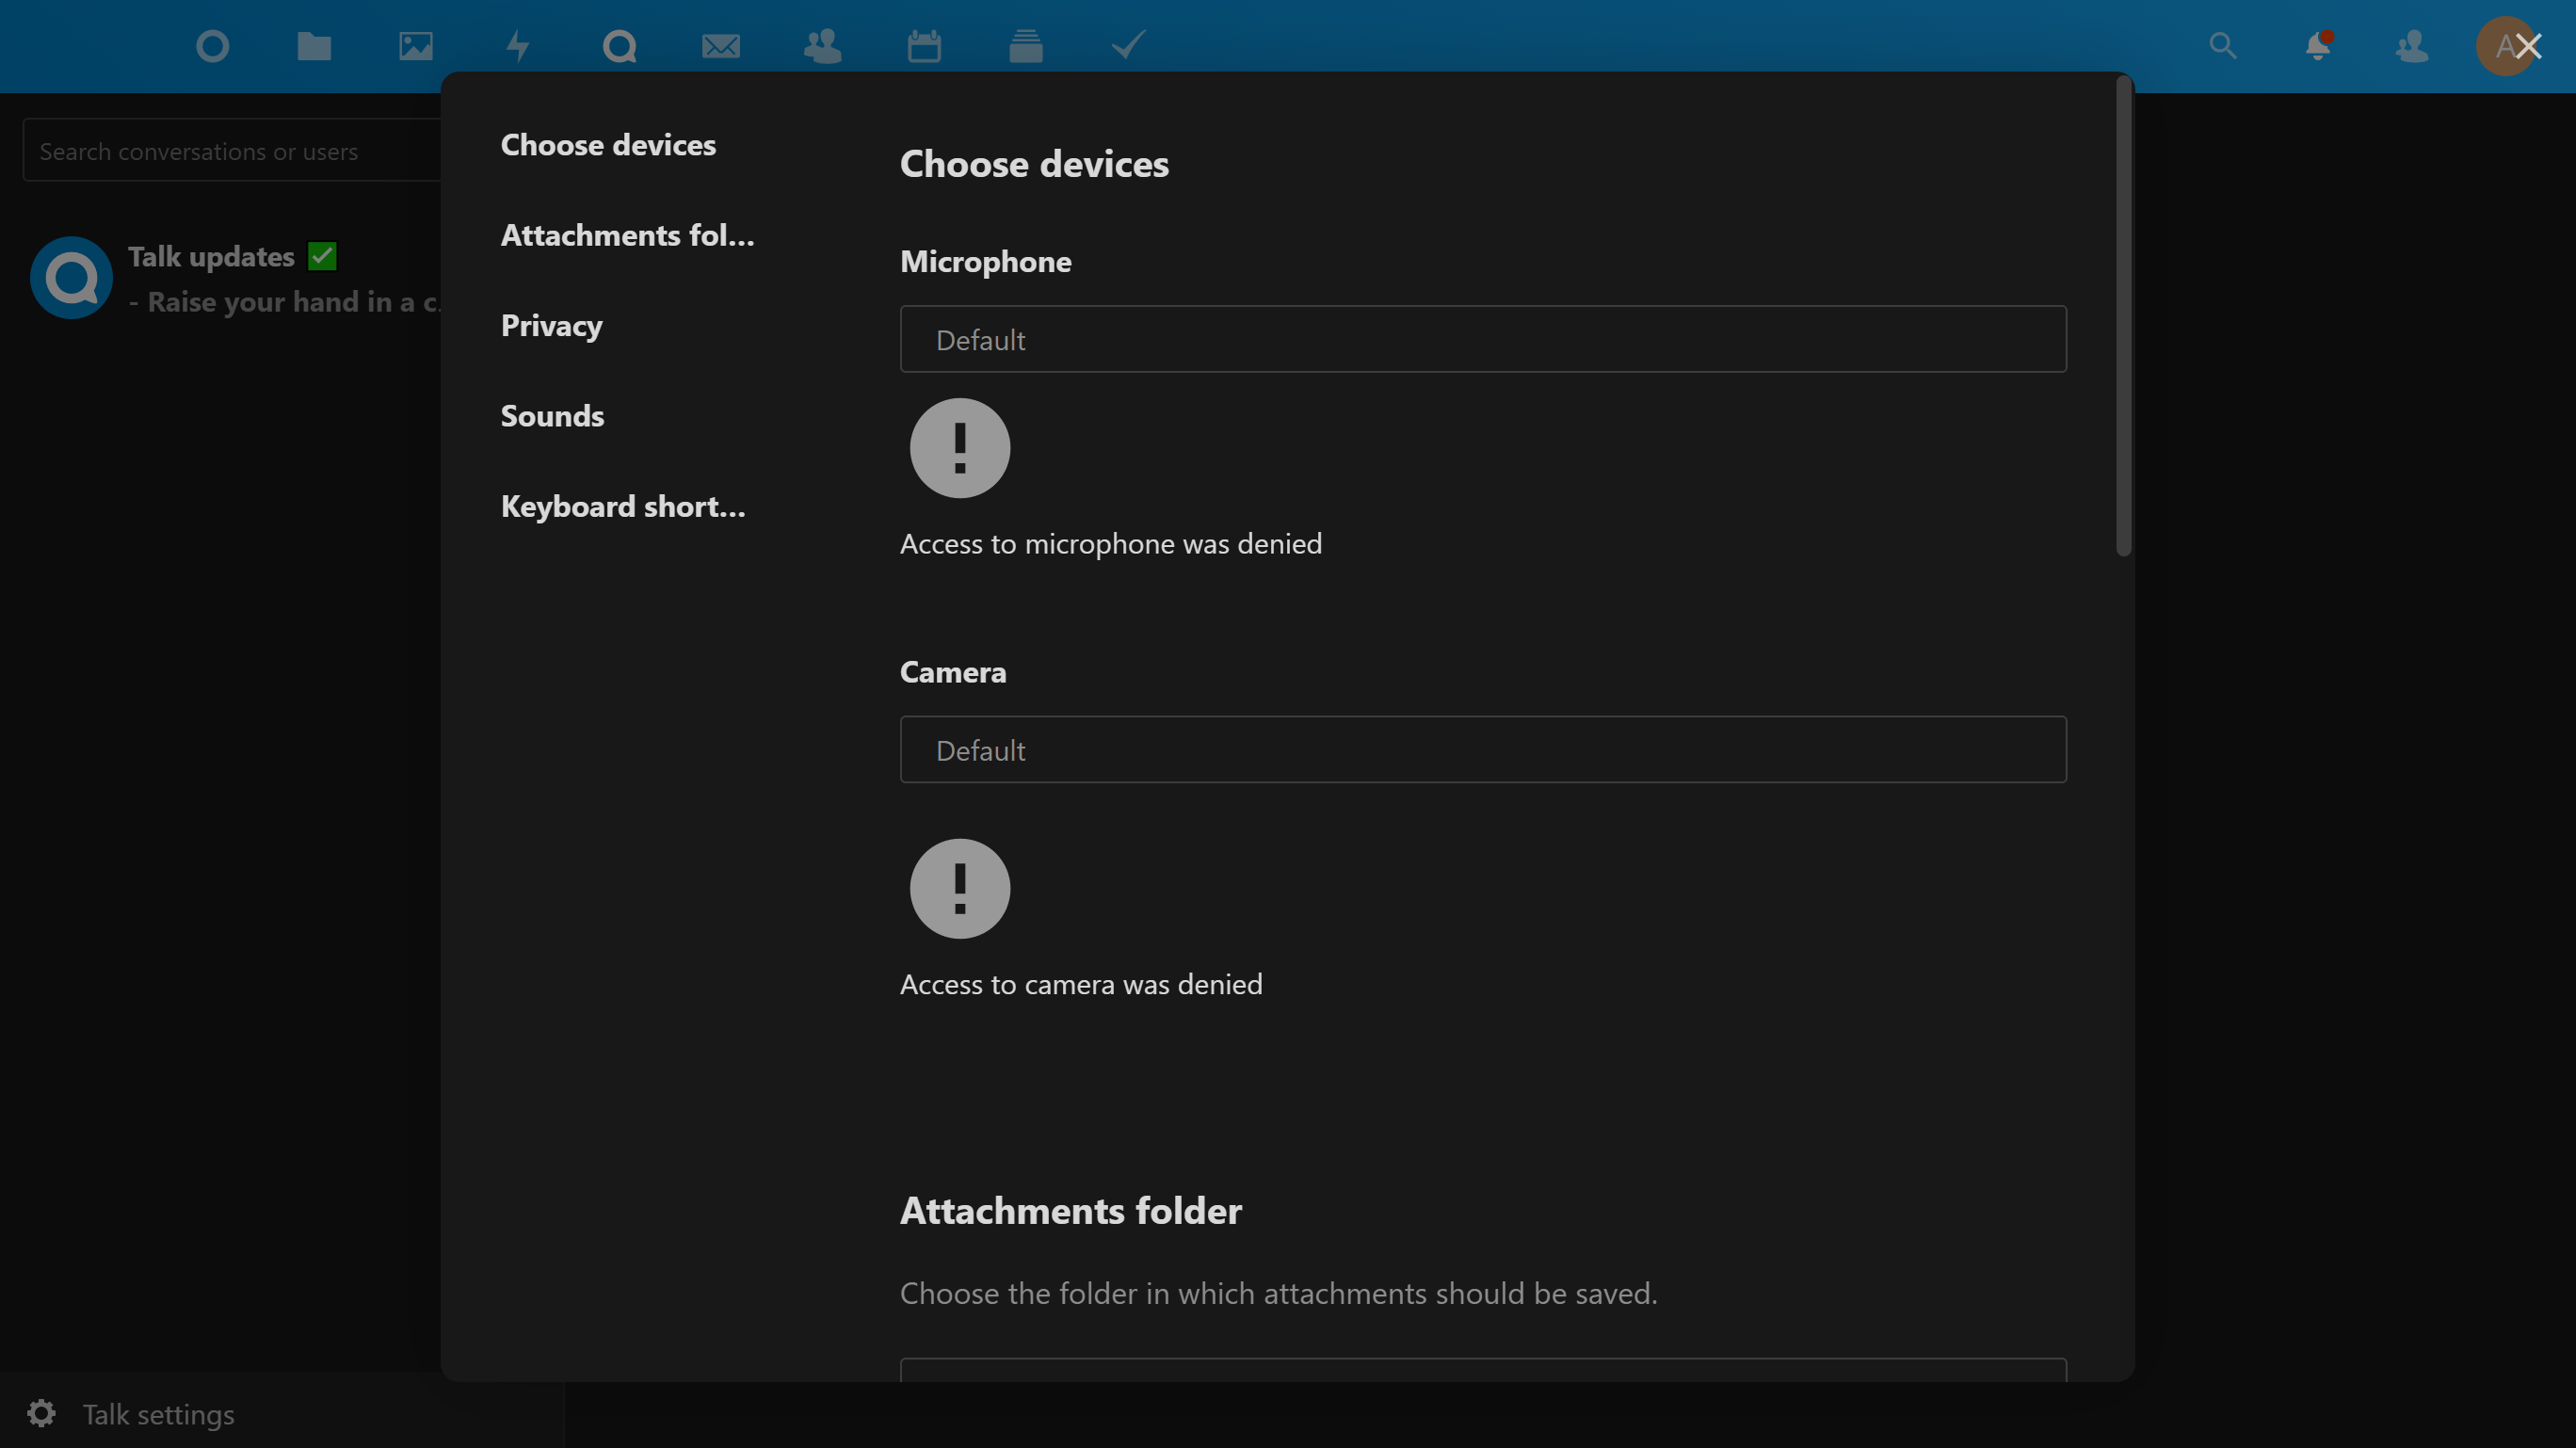Image resolution: width=2576 pixels, height=1448 pixels.
Task: Jump to Keyboard shortcuts section
Action: point(623,507)
